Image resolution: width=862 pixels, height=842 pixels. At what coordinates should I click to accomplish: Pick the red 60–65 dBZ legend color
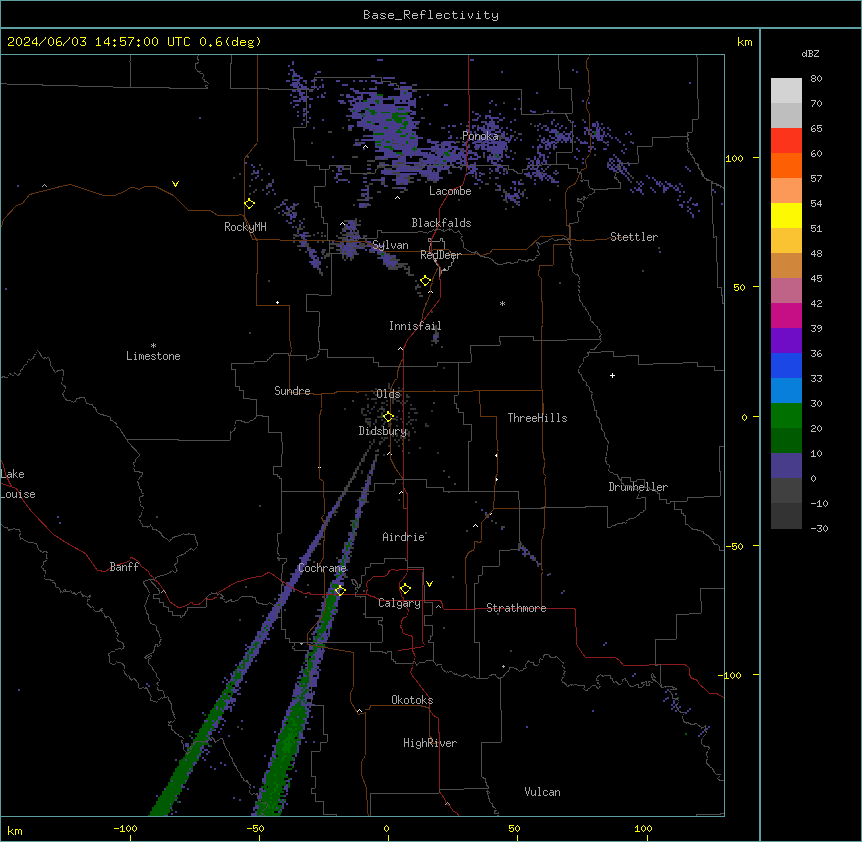pyautogui.click(x=786, y=141)
